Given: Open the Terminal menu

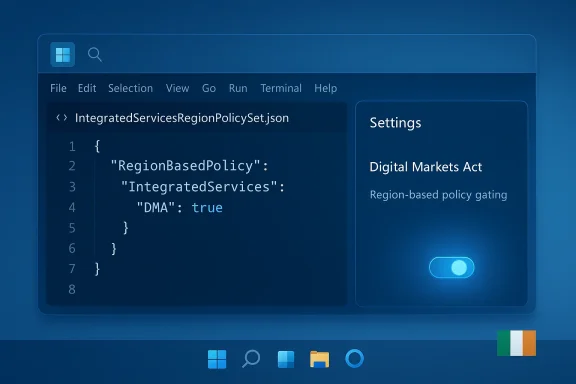Looking at the screenshot, I should pyautogui.click(x=281, y=88).
